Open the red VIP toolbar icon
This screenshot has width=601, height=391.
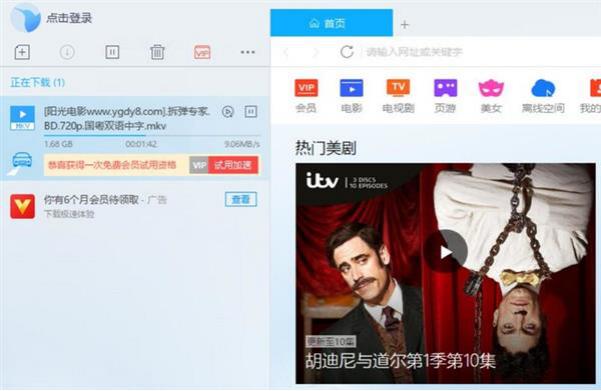tap(202, 52)
